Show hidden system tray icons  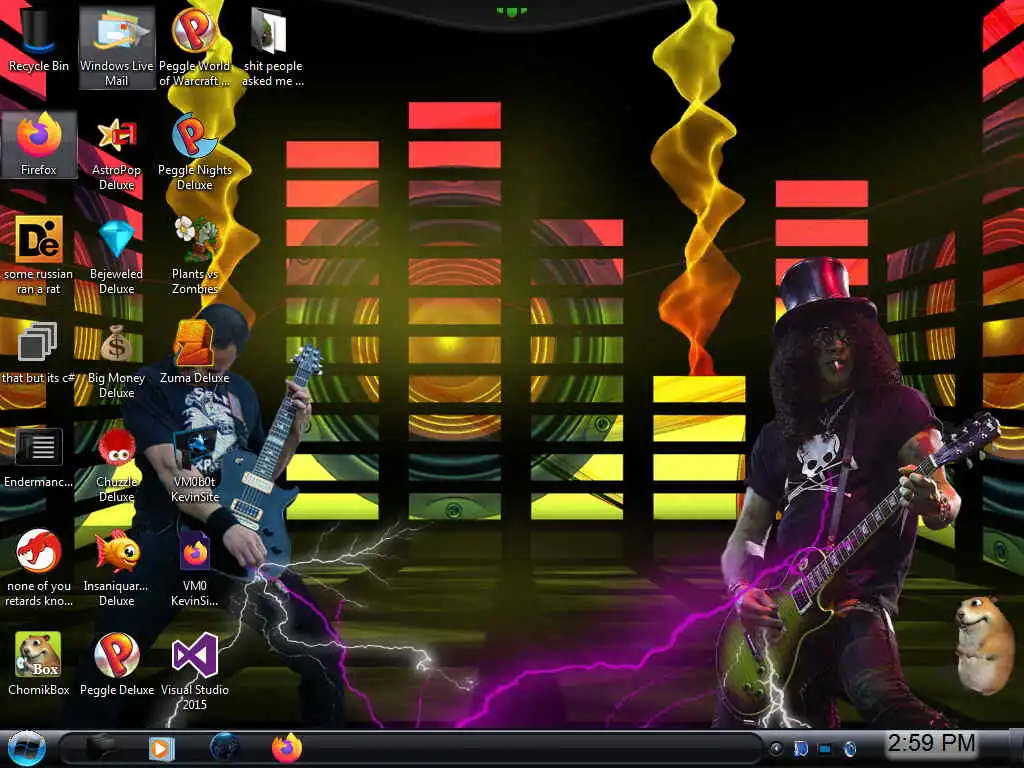(x=776, y=748)
